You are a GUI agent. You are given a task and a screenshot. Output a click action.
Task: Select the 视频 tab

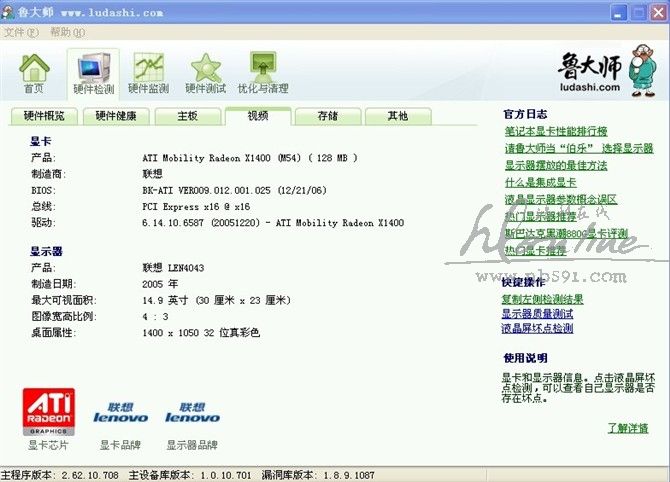pos(258,116)
